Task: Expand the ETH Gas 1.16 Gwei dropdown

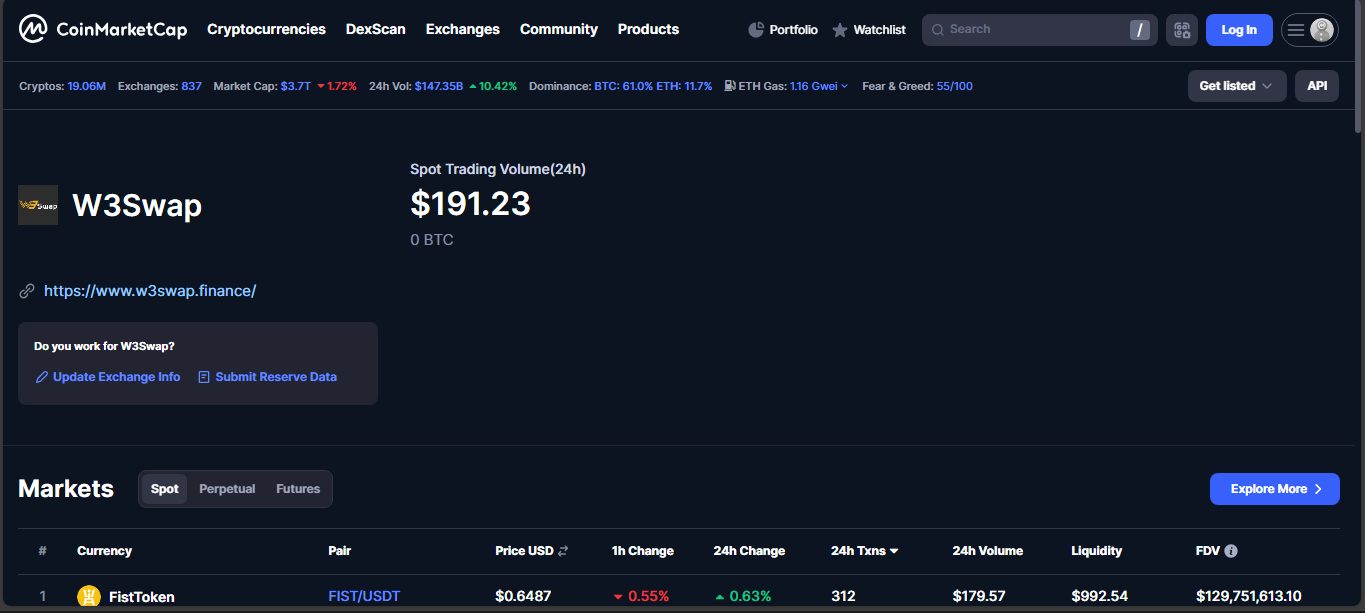Action: coord(818,86)
